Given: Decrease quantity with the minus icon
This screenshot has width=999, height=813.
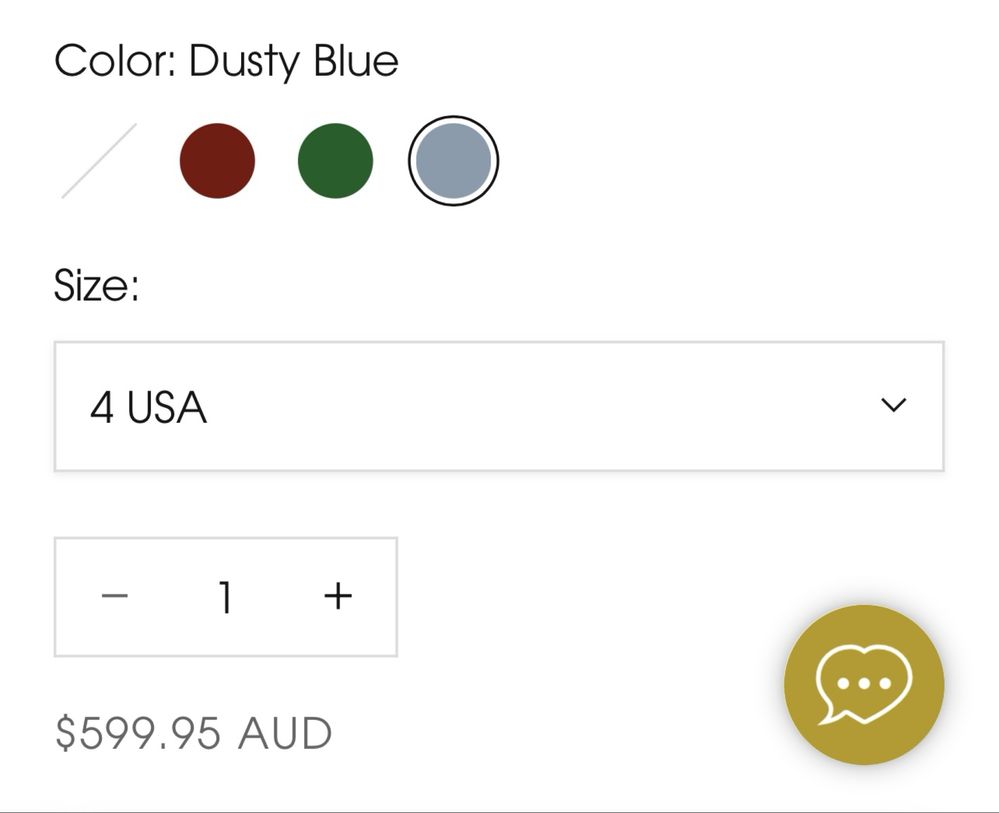Looking at the screenshot, I should 115,596.
